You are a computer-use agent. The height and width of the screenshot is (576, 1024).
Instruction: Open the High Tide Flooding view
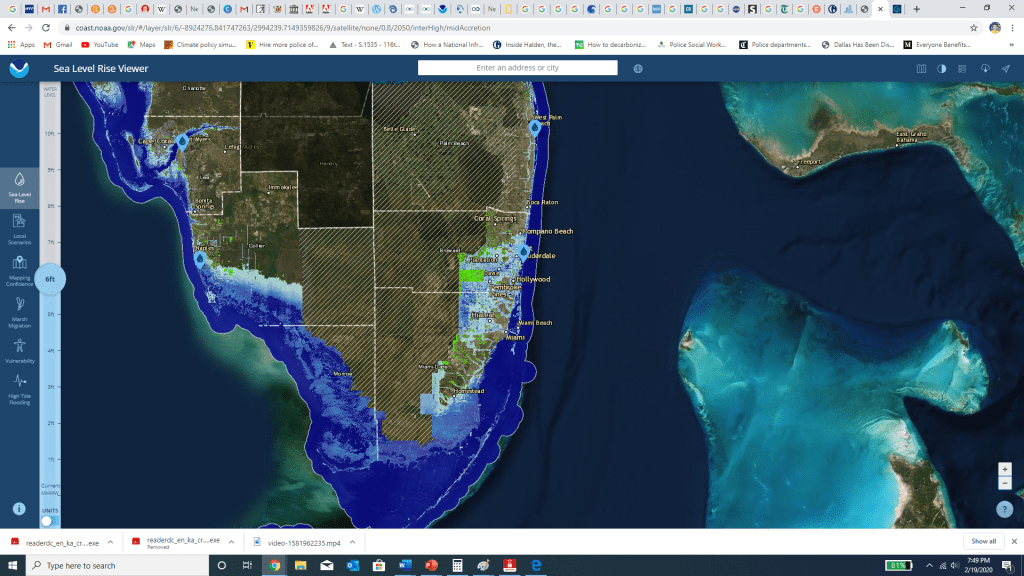[x=19, y=388]
